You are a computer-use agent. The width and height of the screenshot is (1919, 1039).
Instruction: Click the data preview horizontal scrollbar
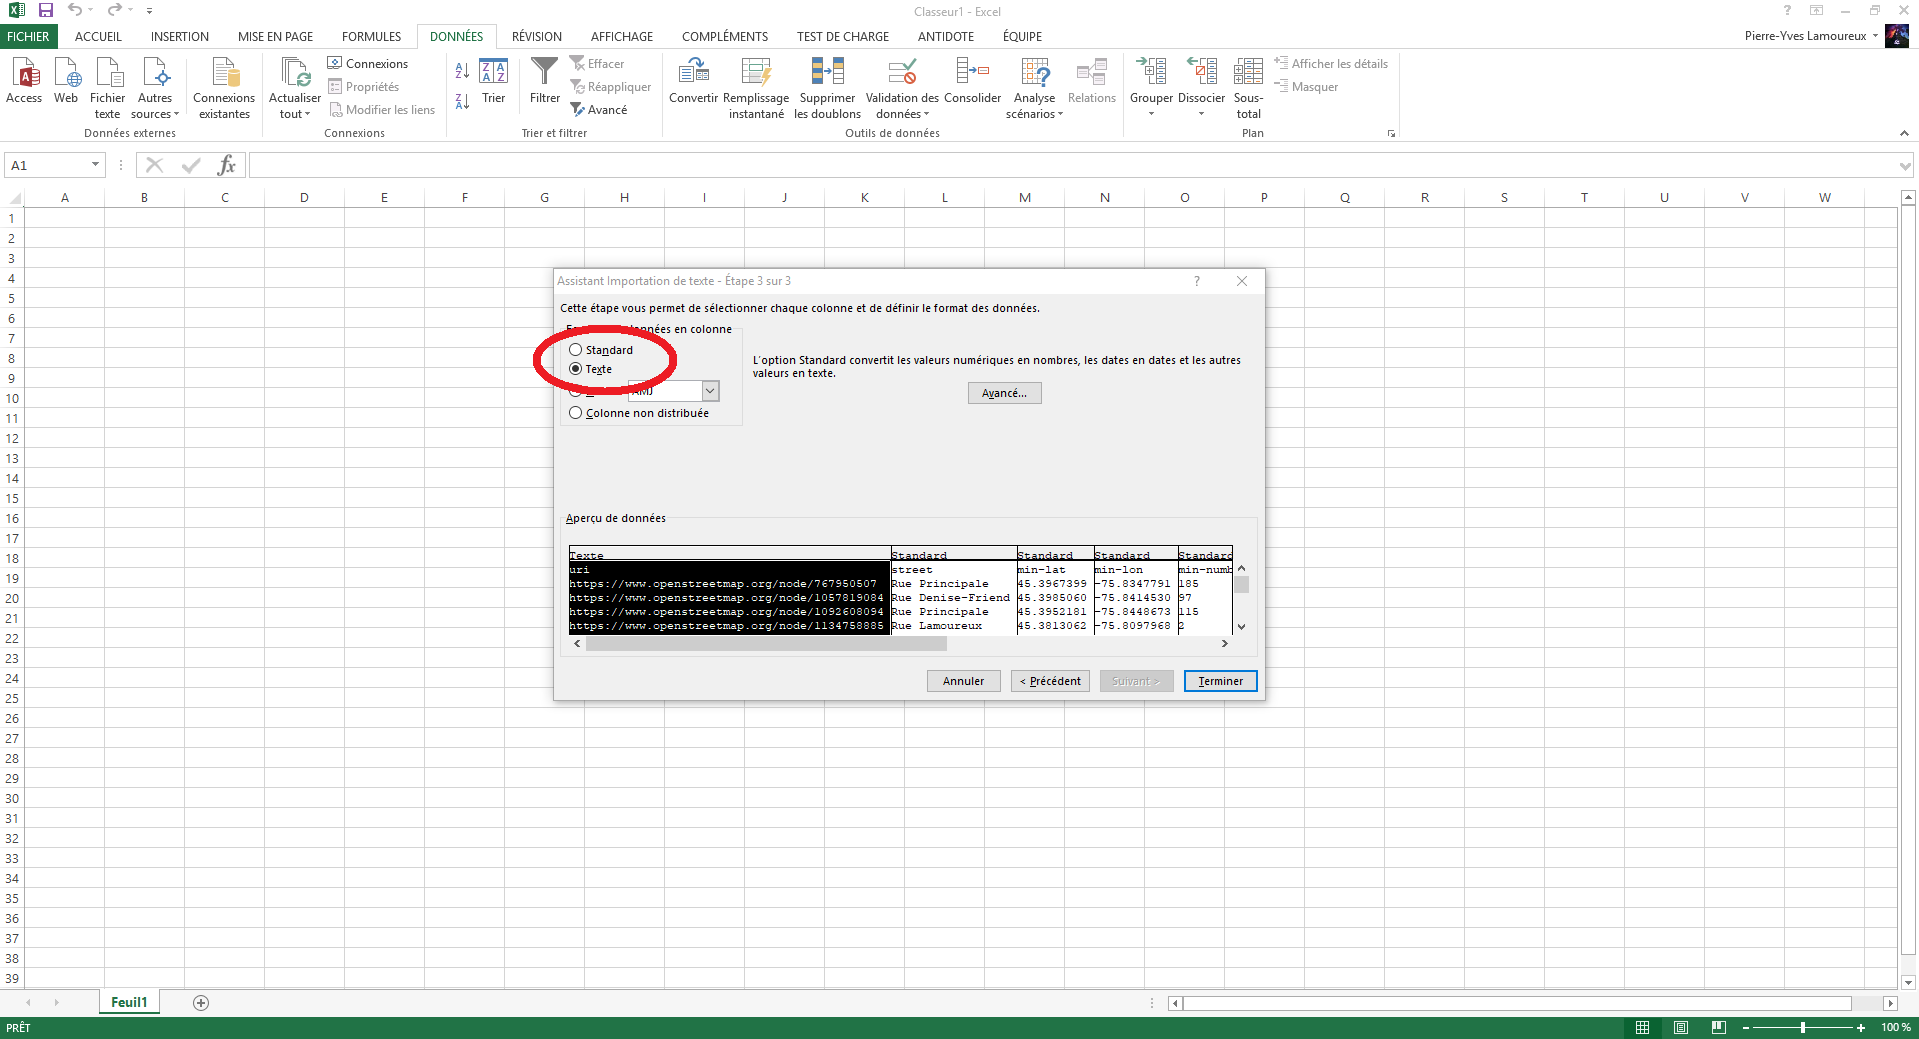[901, 644]
